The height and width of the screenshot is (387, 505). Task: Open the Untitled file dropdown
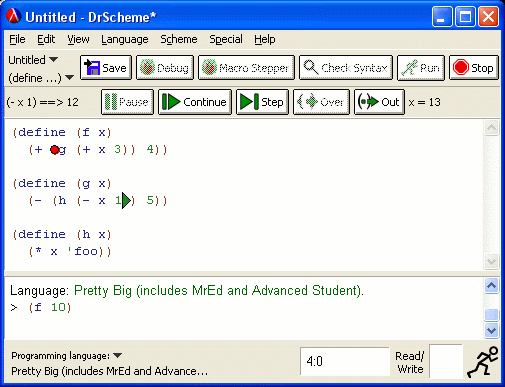point(33,60)
